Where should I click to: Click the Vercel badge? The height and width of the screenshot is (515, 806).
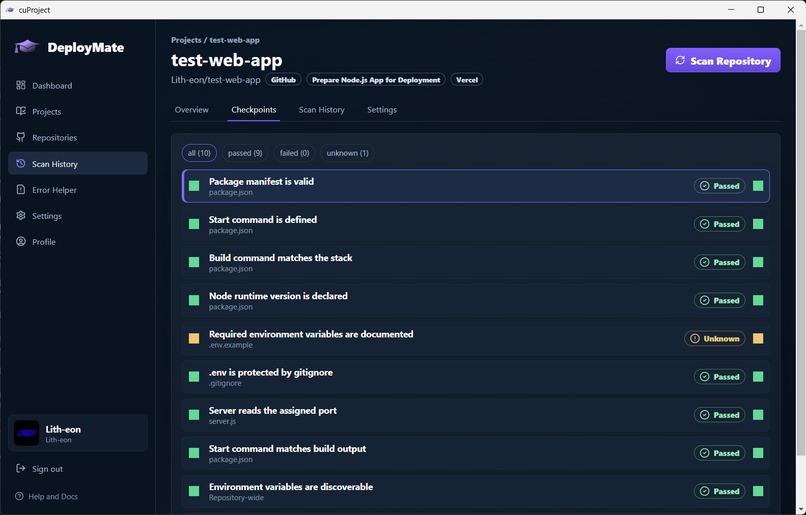(x=467, y=80)
